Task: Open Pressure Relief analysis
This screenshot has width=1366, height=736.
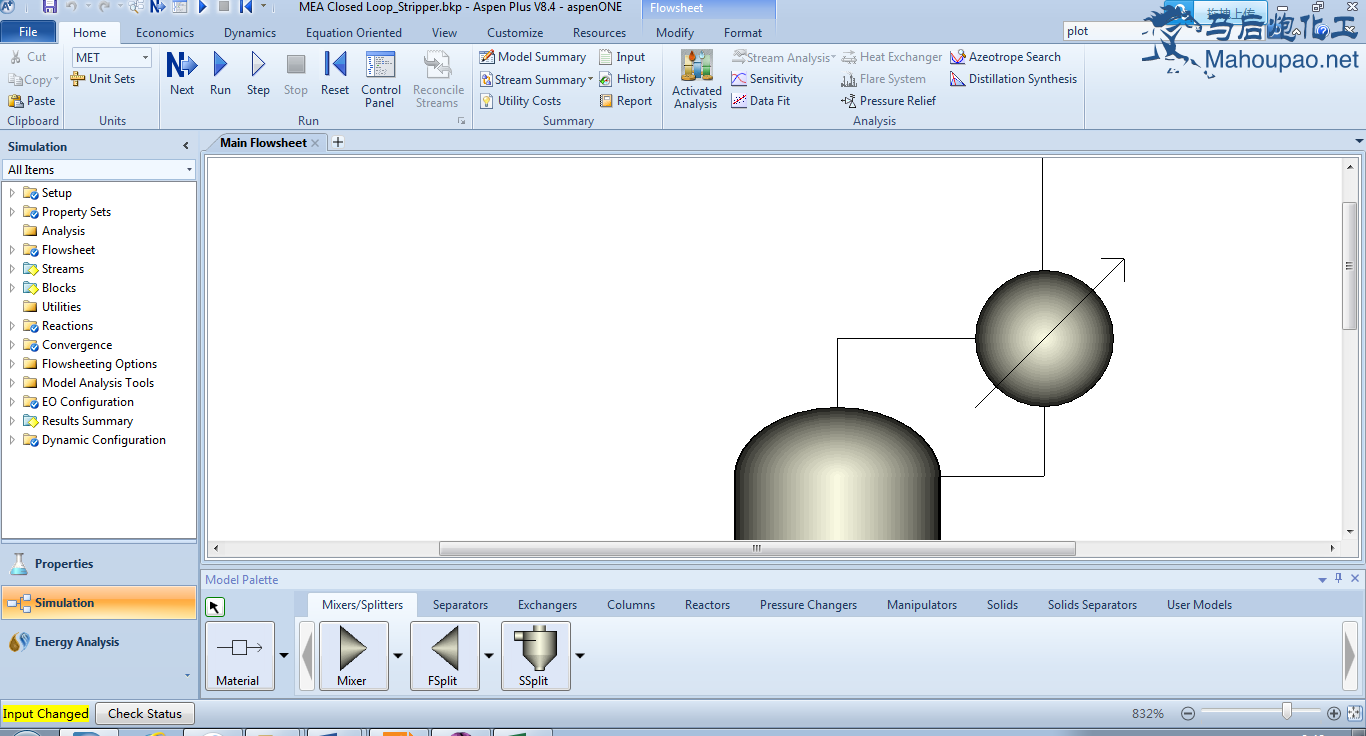Action: click(x=889, y=101)
